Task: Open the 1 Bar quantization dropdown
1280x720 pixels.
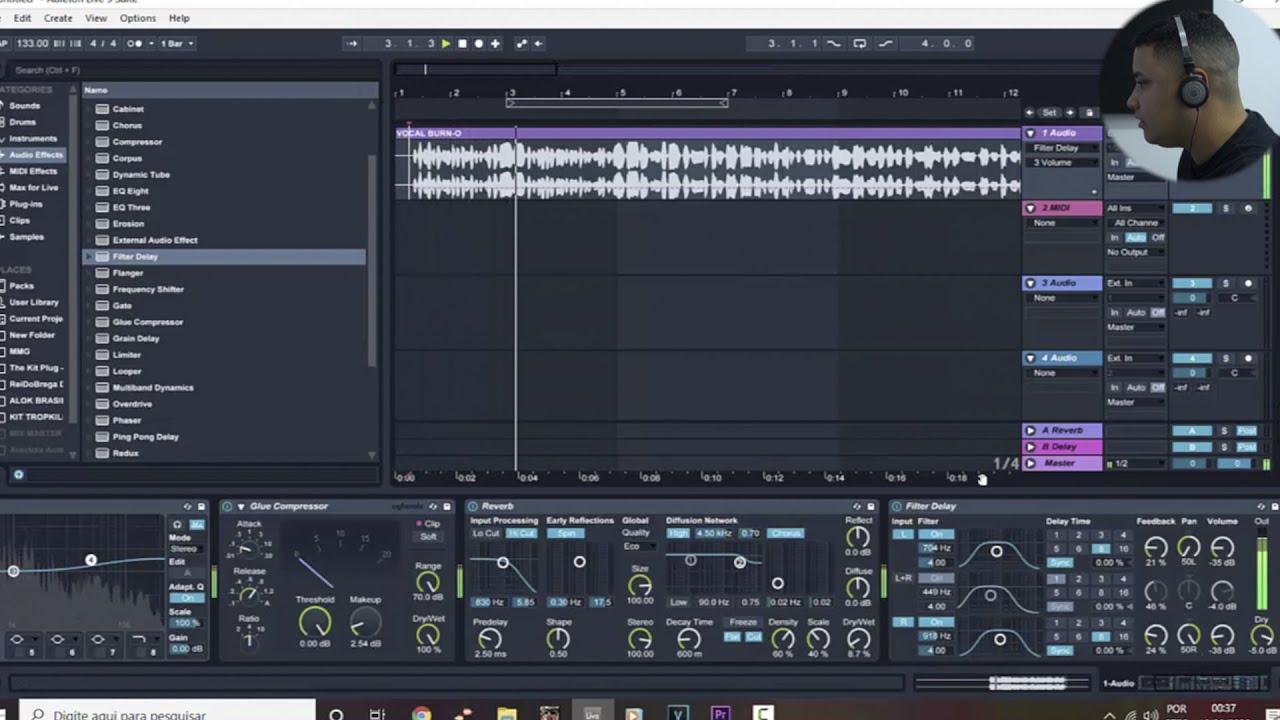Action: [x=176, y=43]
